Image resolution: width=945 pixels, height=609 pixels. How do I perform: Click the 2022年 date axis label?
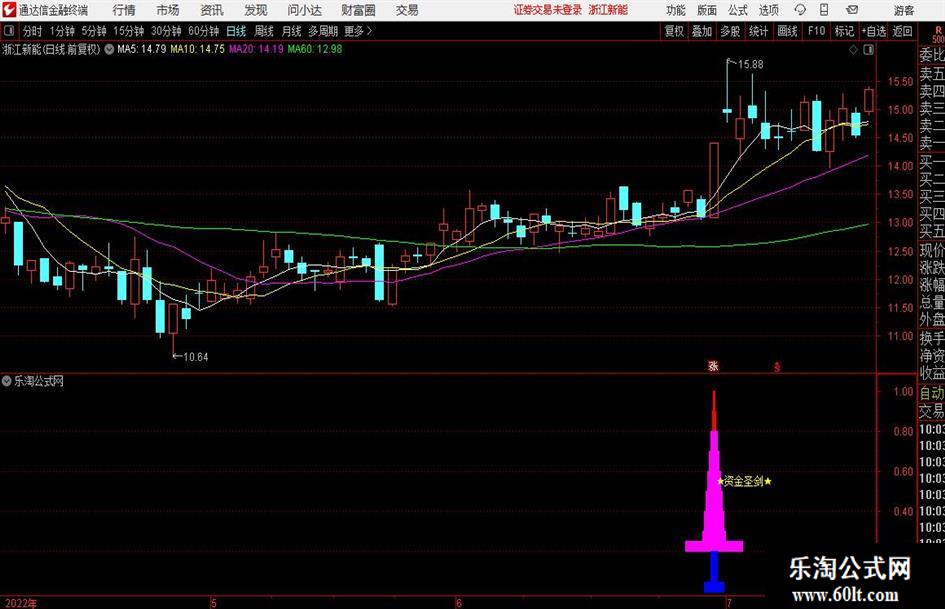(x=20, y=603)
